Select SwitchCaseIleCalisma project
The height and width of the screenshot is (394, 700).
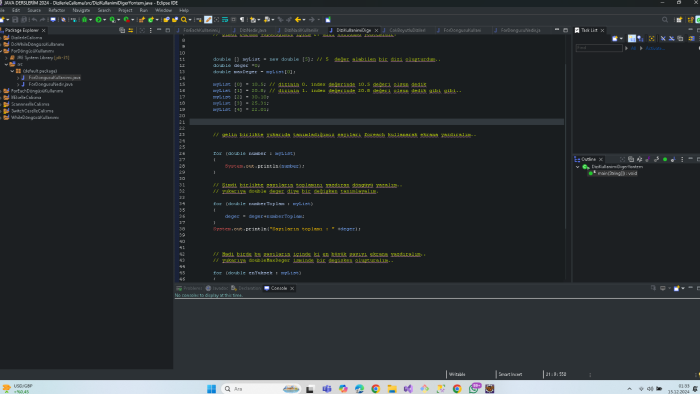tap(32, 111)
